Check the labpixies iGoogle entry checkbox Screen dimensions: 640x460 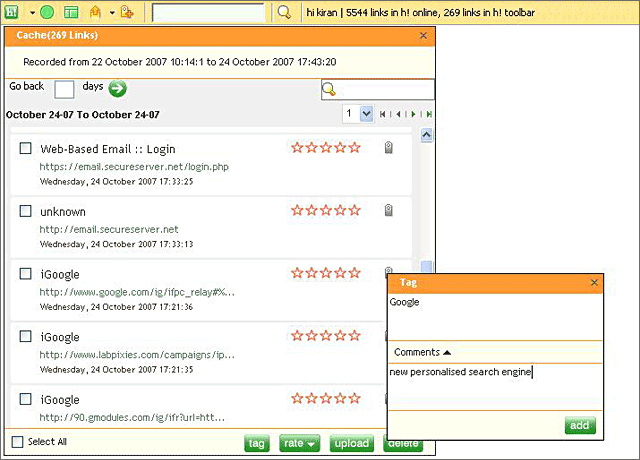pos(25,336)
